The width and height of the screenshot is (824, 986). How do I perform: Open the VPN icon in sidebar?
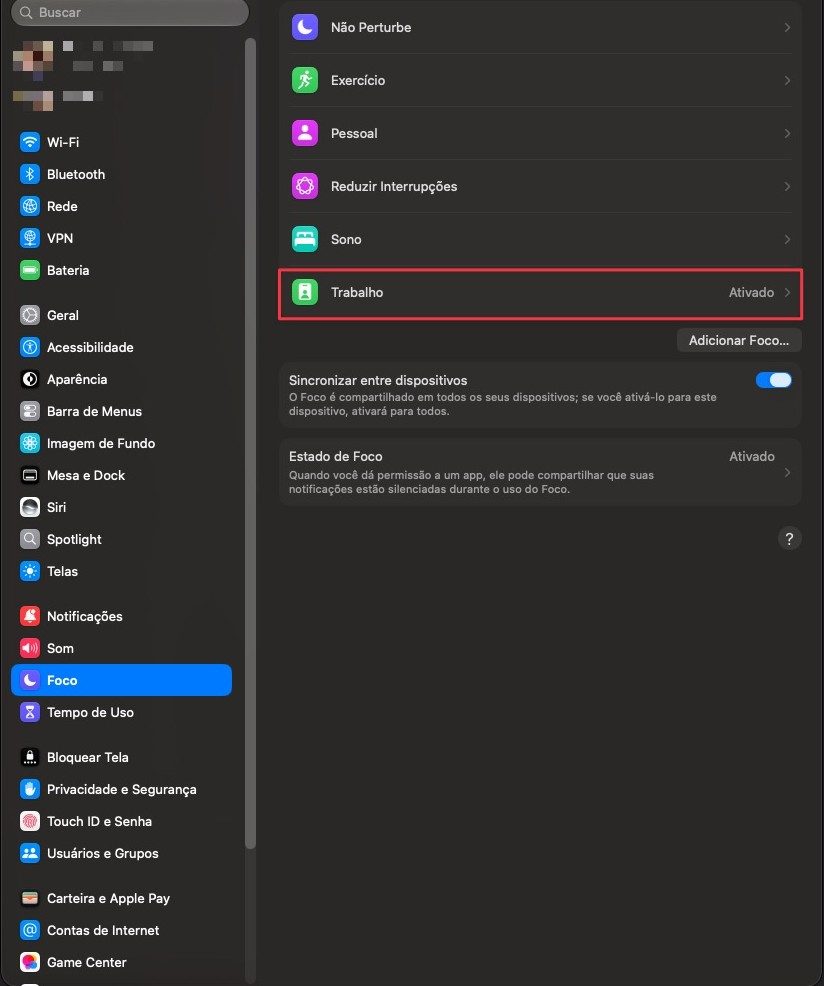tap(30, 238)
